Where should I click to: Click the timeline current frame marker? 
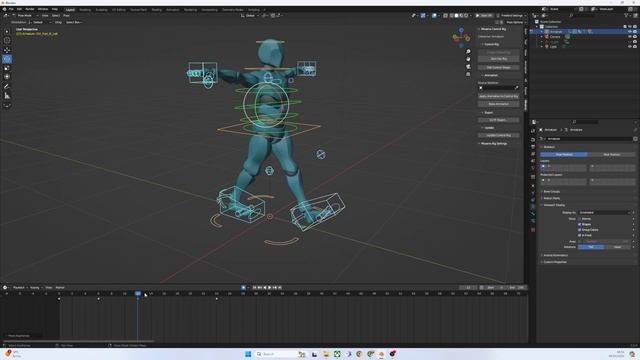tap(138, 293)
